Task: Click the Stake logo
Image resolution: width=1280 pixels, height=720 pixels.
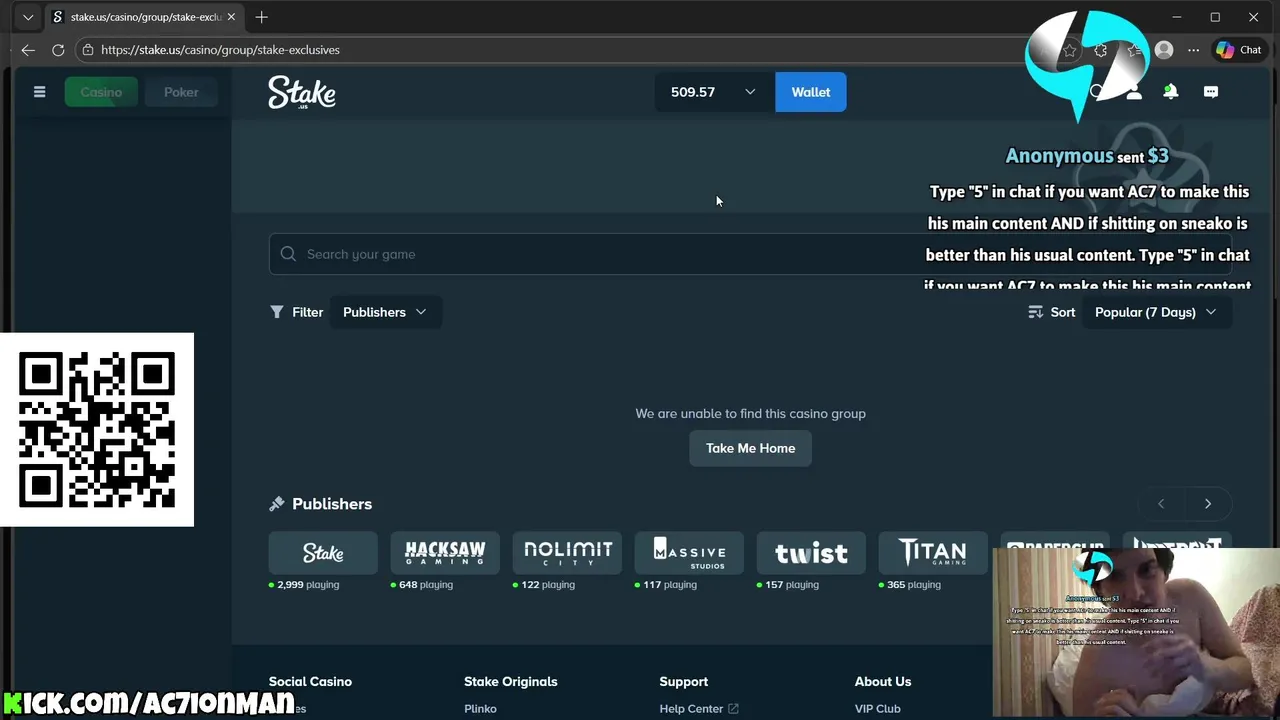Action: pos(302,92)
